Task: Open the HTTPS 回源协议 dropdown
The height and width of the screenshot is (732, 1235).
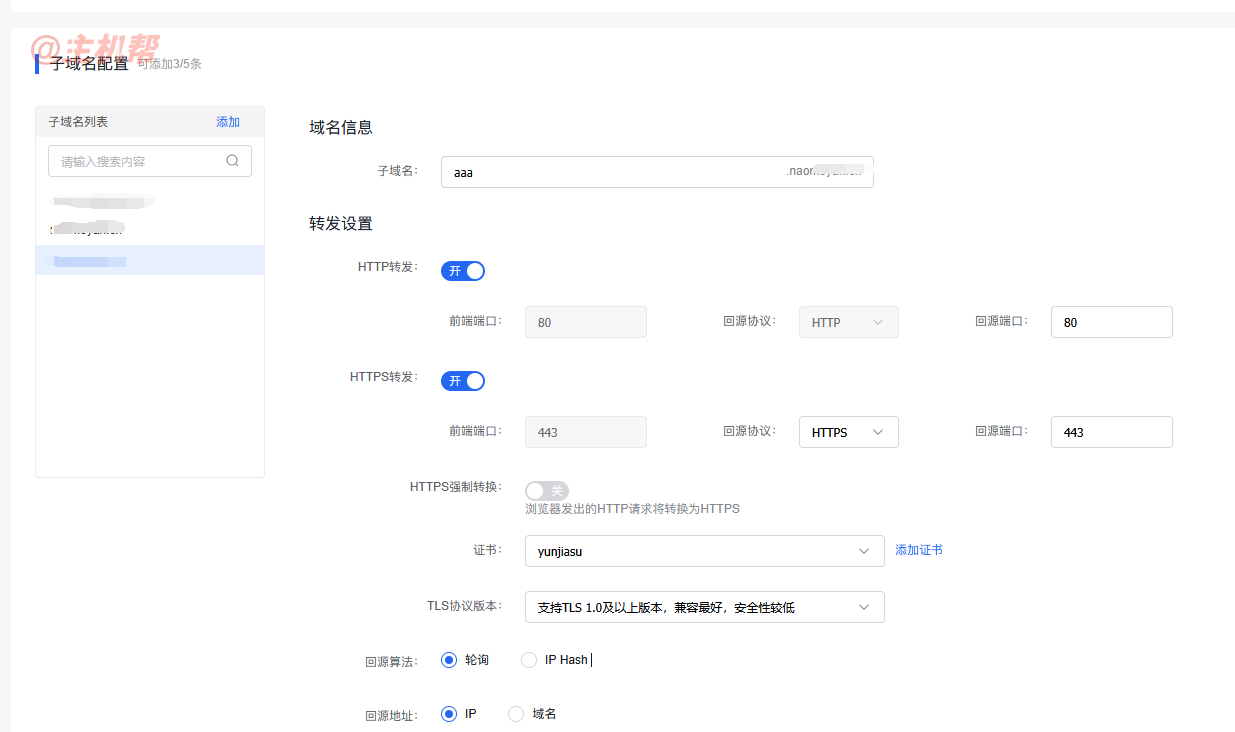Action: coord(848,432)
